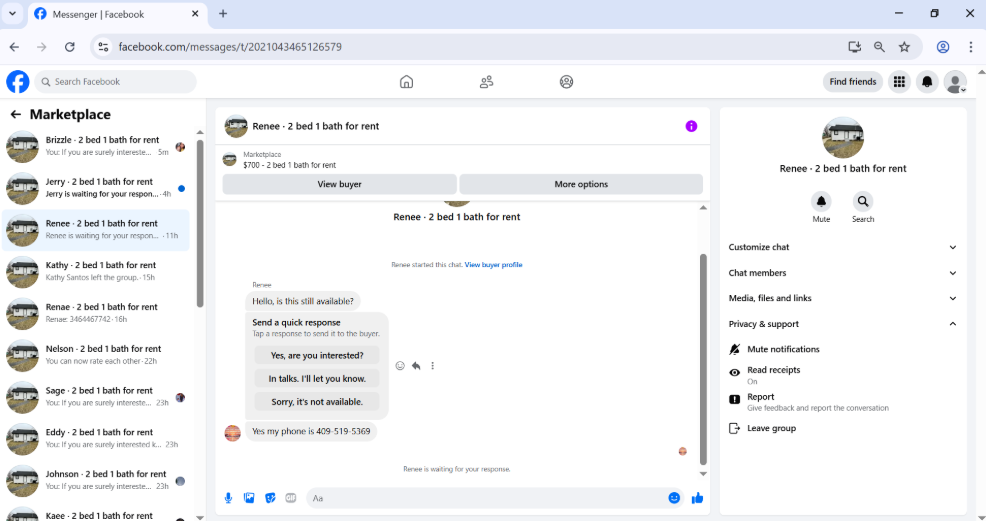Click the $700 listing thumbnail in chat header
The height and width of the screenshot is (521, 986).
[230, 160]
